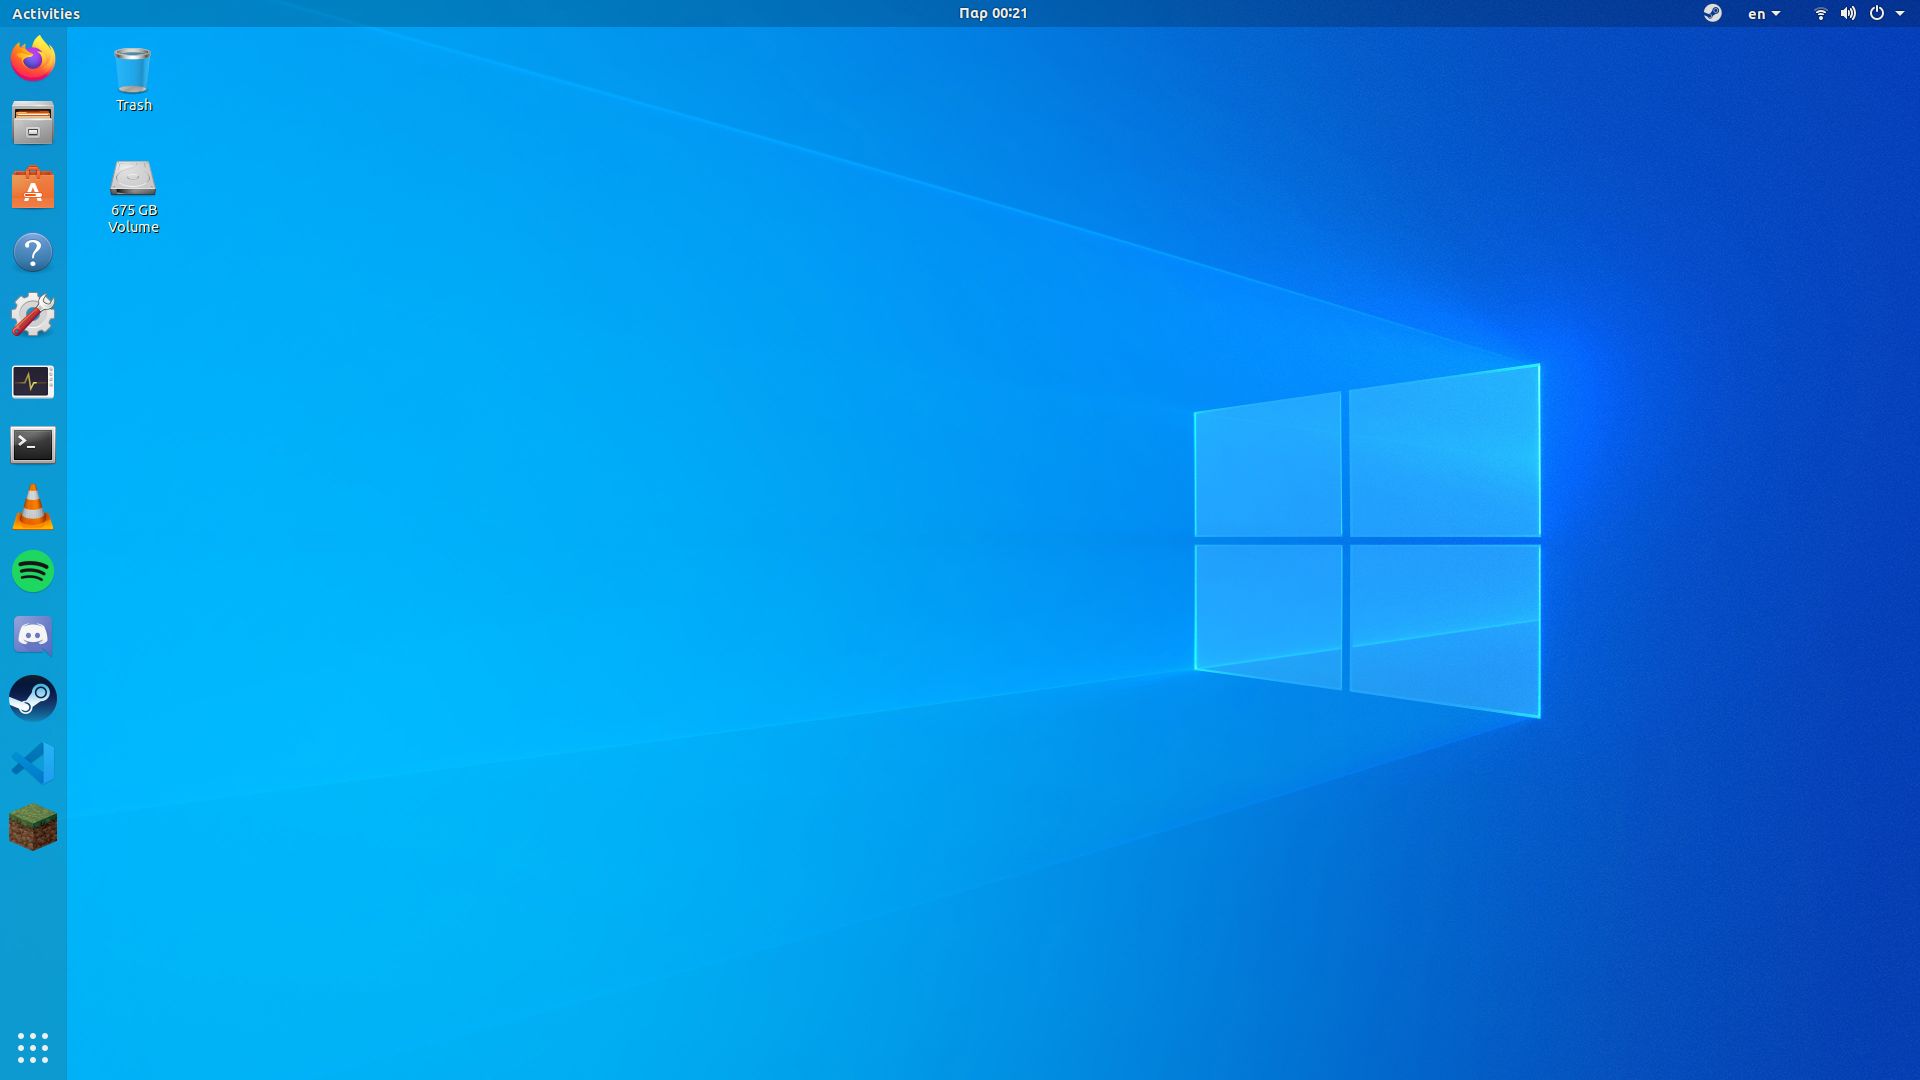The width and height of the screenshot is (1920, 1080).
Task: Click Steam tray icon in top bar
Action: click(x=1713, y=13)
